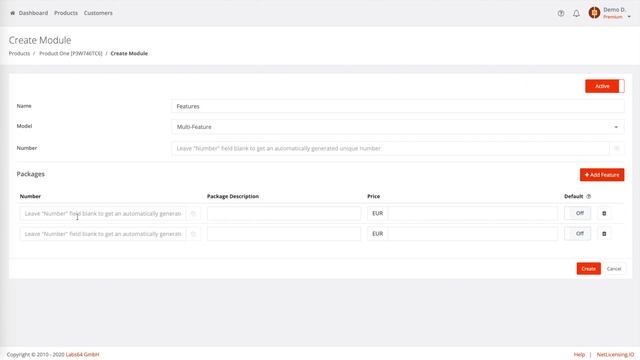Focus first row EUR Price field
Screen dimensions: 640x360
[473, 213]
